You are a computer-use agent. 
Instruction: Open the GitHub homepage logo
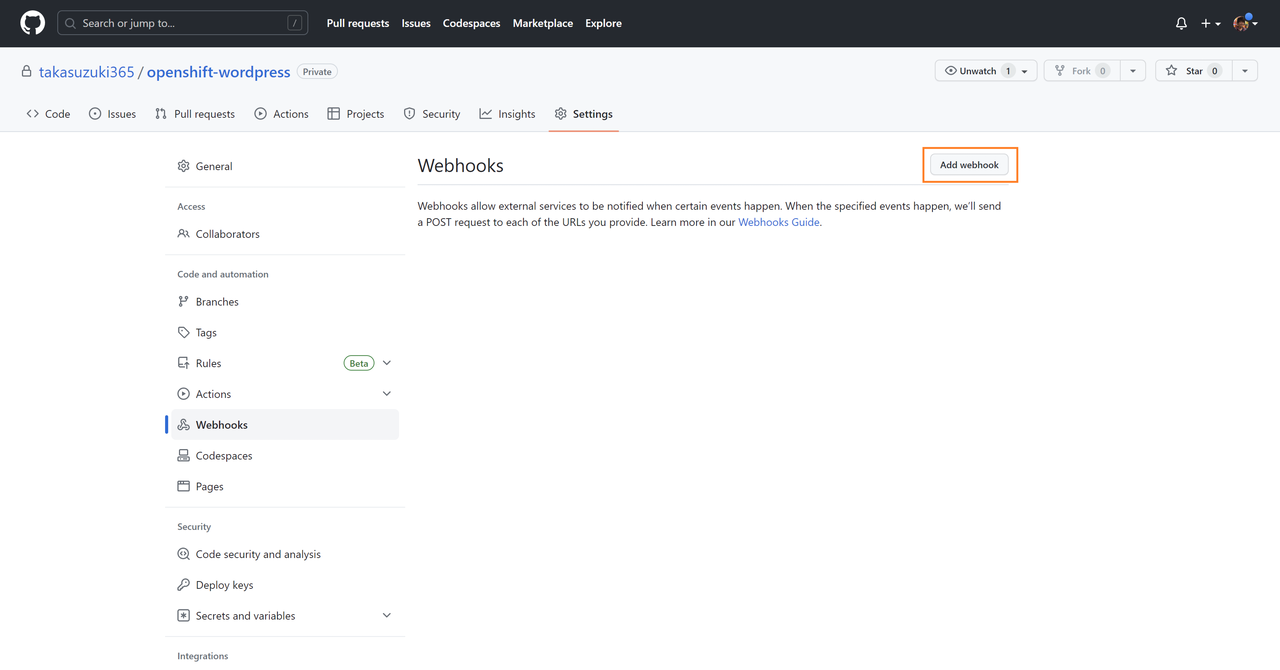[33, 23]
